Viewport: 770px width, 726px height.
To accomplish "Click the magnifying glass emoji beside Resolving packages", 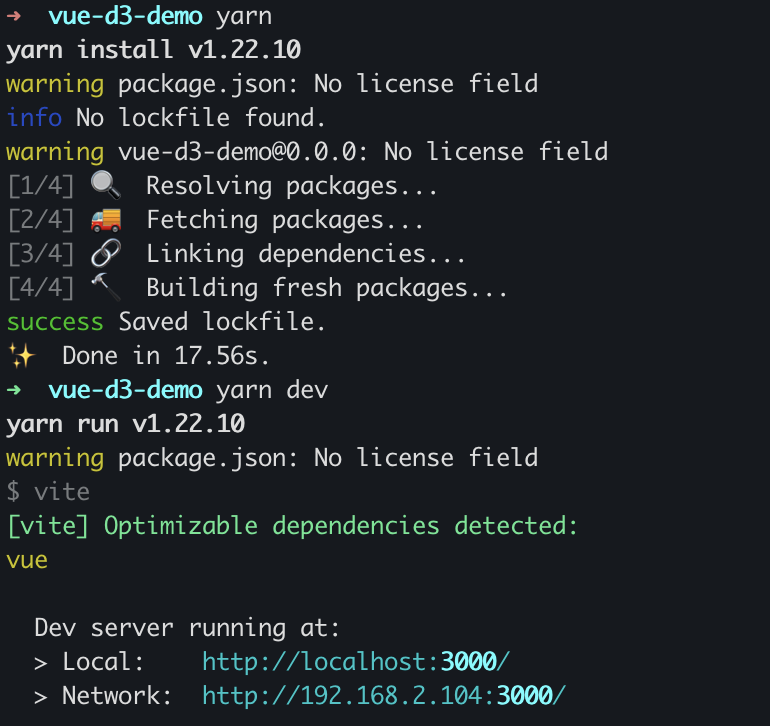I will 106,186.
